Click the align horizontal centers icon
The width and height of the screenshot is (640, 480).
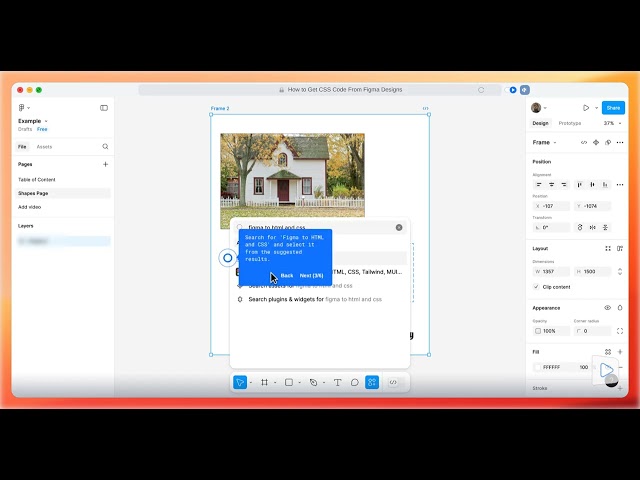(x=551, y=185)
